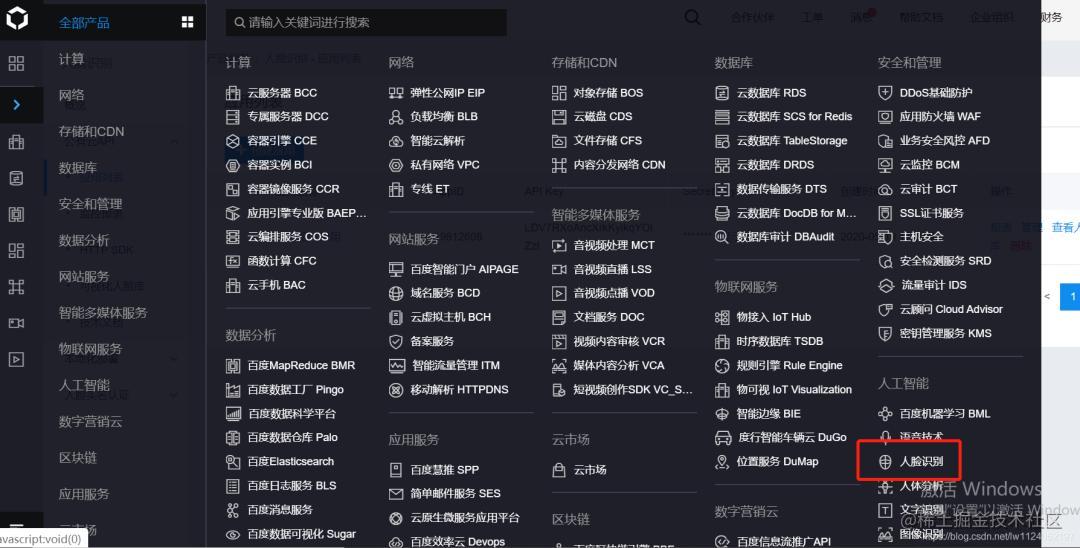Click the Baidu cloud logo icon
Viewport: 1080px width, 548px height.
pyautogui.click(x=17, y=19)
